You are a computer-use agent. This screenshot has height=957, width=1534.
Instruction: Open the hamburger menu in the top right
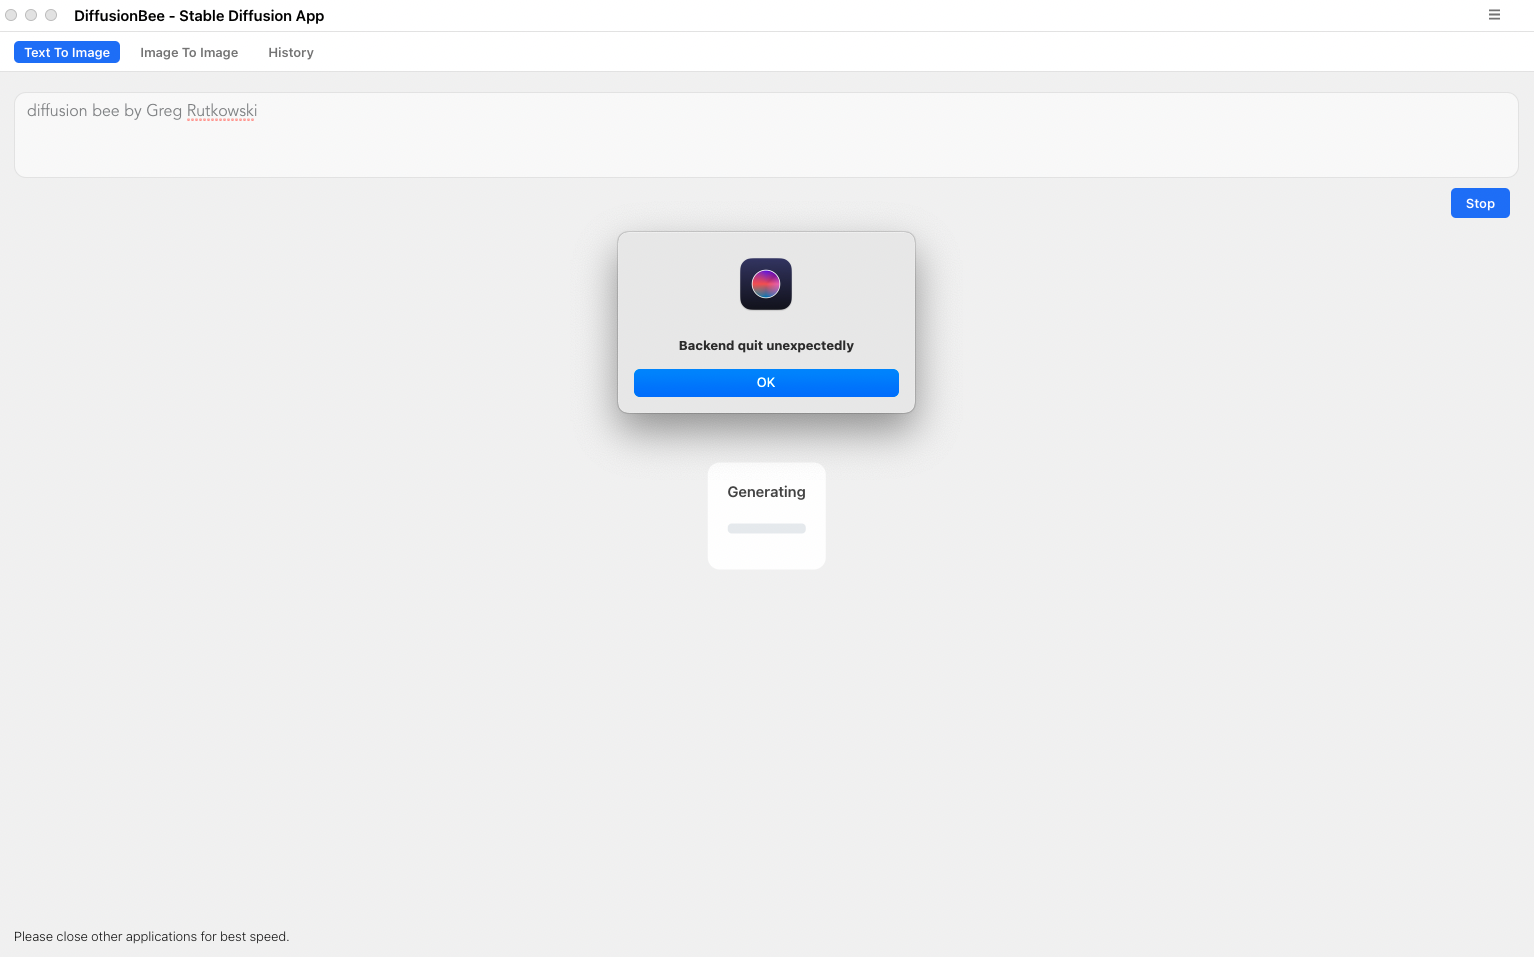coord(1494,15)
